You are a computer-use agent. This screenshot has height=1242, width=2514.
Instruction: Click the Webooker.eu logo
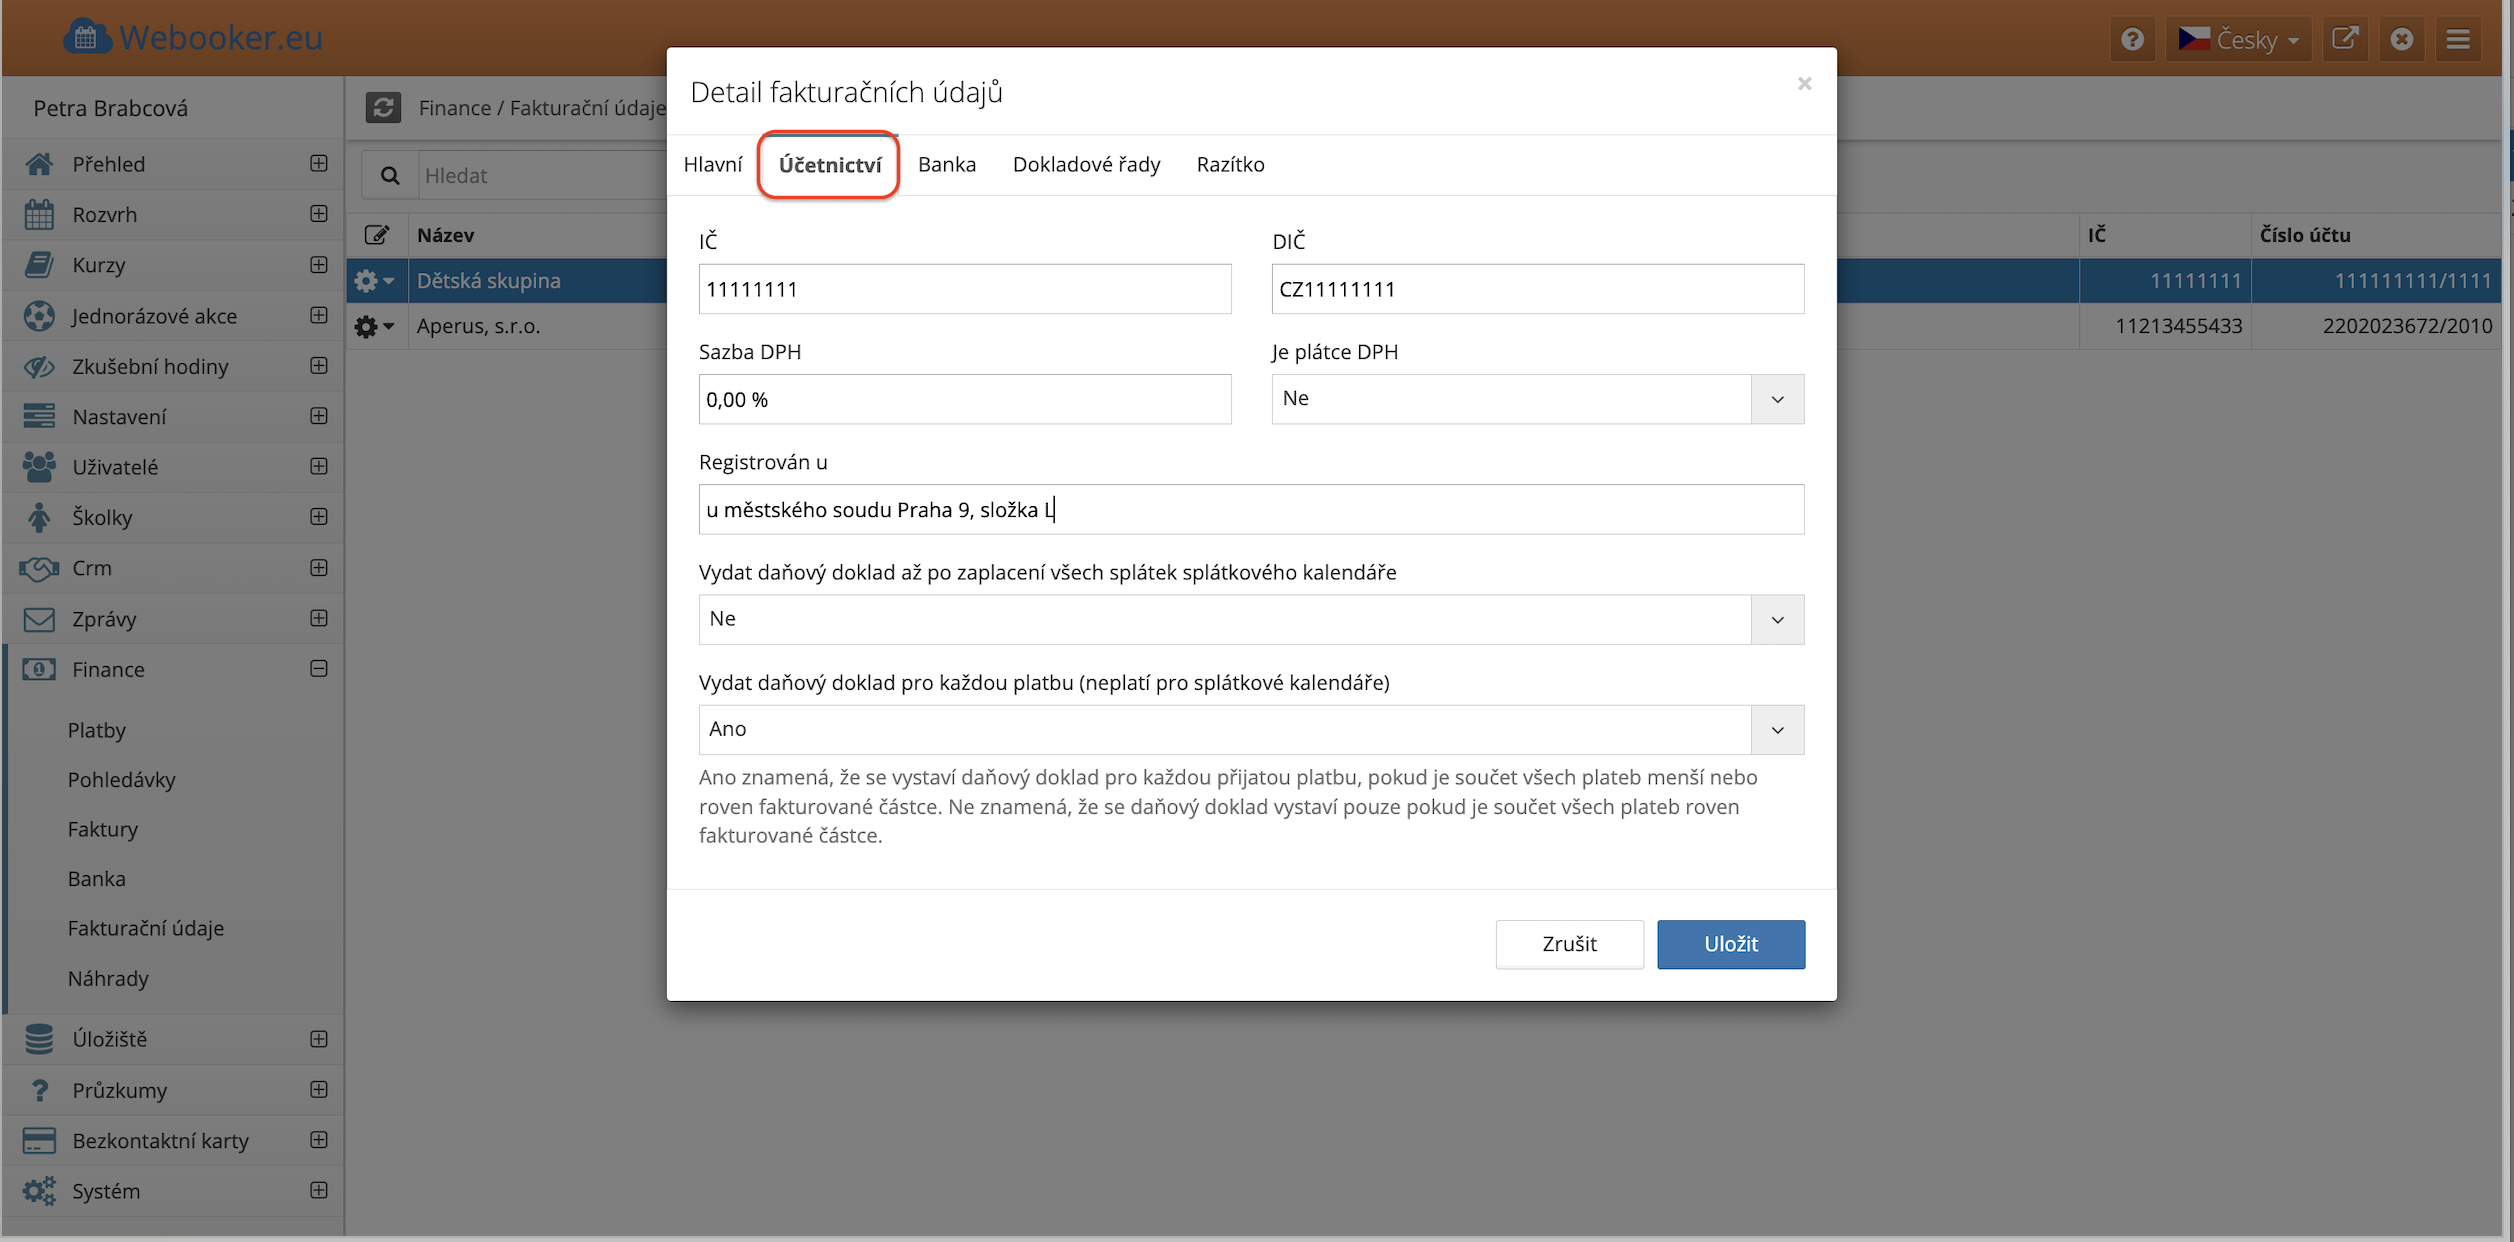194,37
